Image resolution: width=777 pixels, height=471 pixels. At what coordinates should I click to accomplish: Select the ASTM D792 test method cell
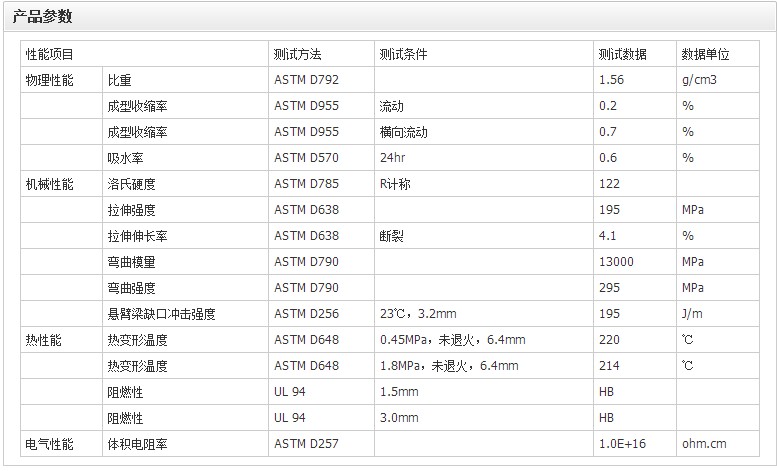[x=306, y=80]
